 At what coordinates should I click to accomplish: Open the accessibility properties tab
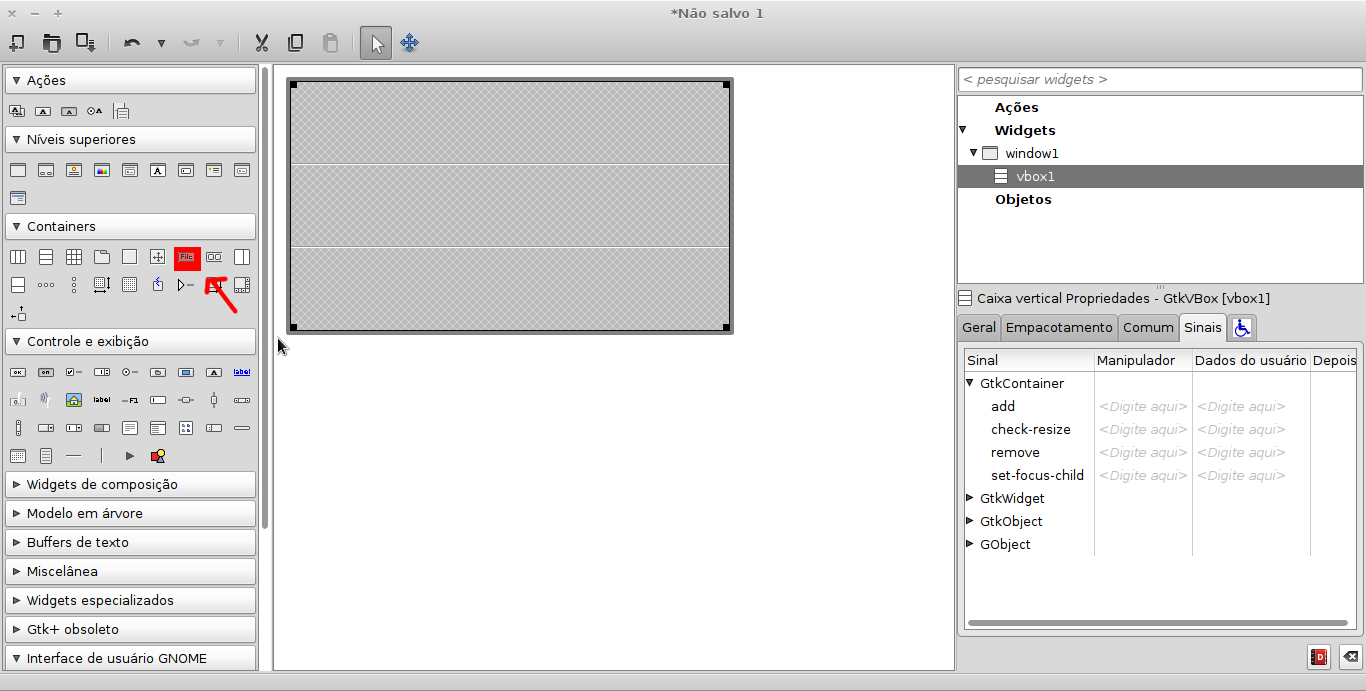click(x=1242, y=327)
